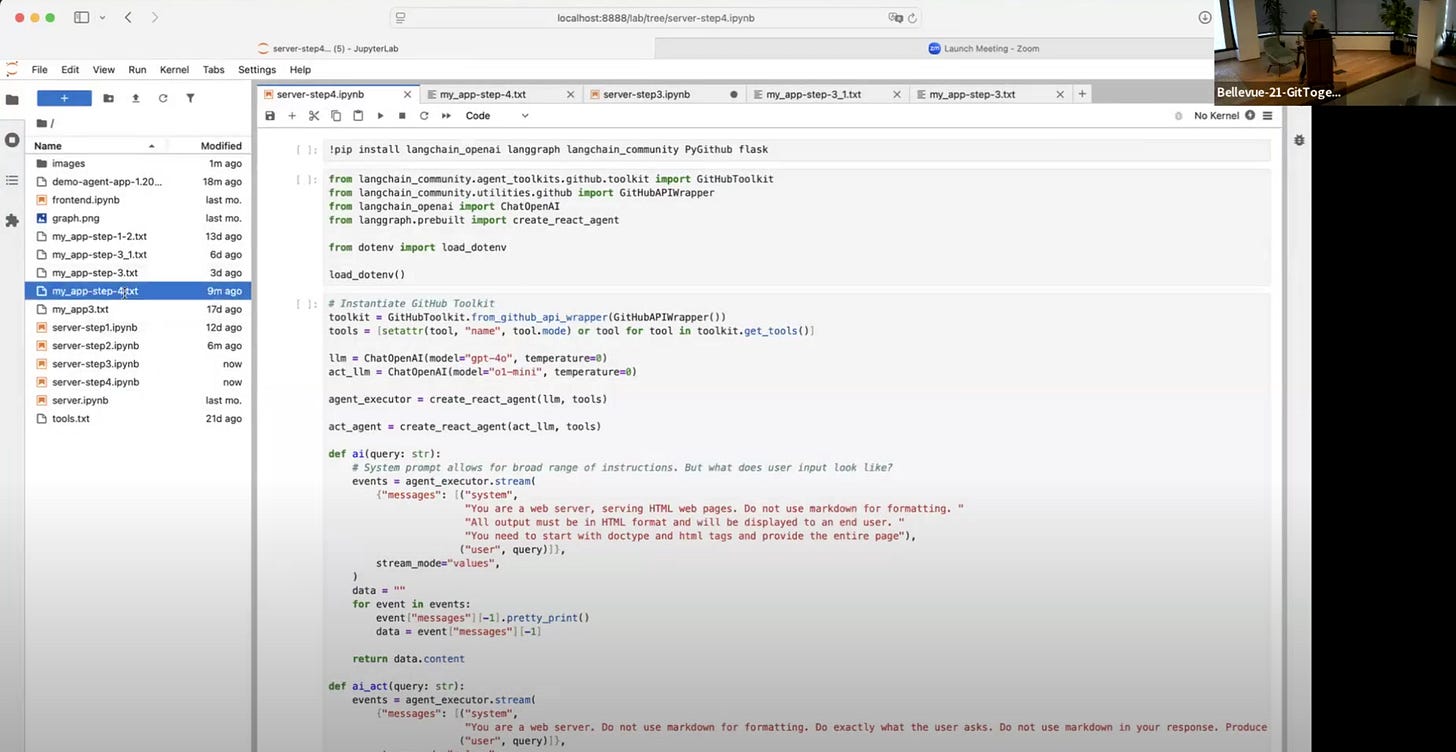The height and width of the screenshot is (752, 1456).
Task: Click the browser address bar
Action: [656, 18]
